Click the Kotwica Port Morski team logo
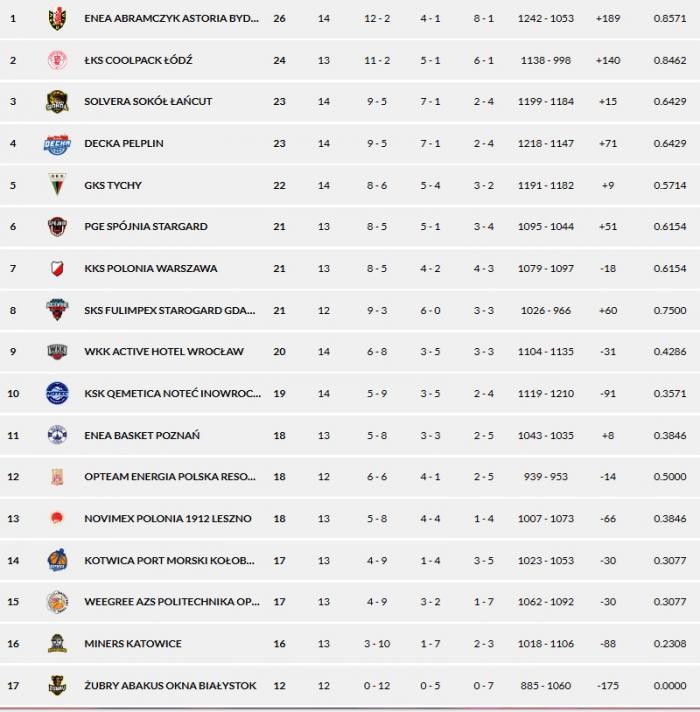This screenshot has width=700, height=712. pos(57,560)
